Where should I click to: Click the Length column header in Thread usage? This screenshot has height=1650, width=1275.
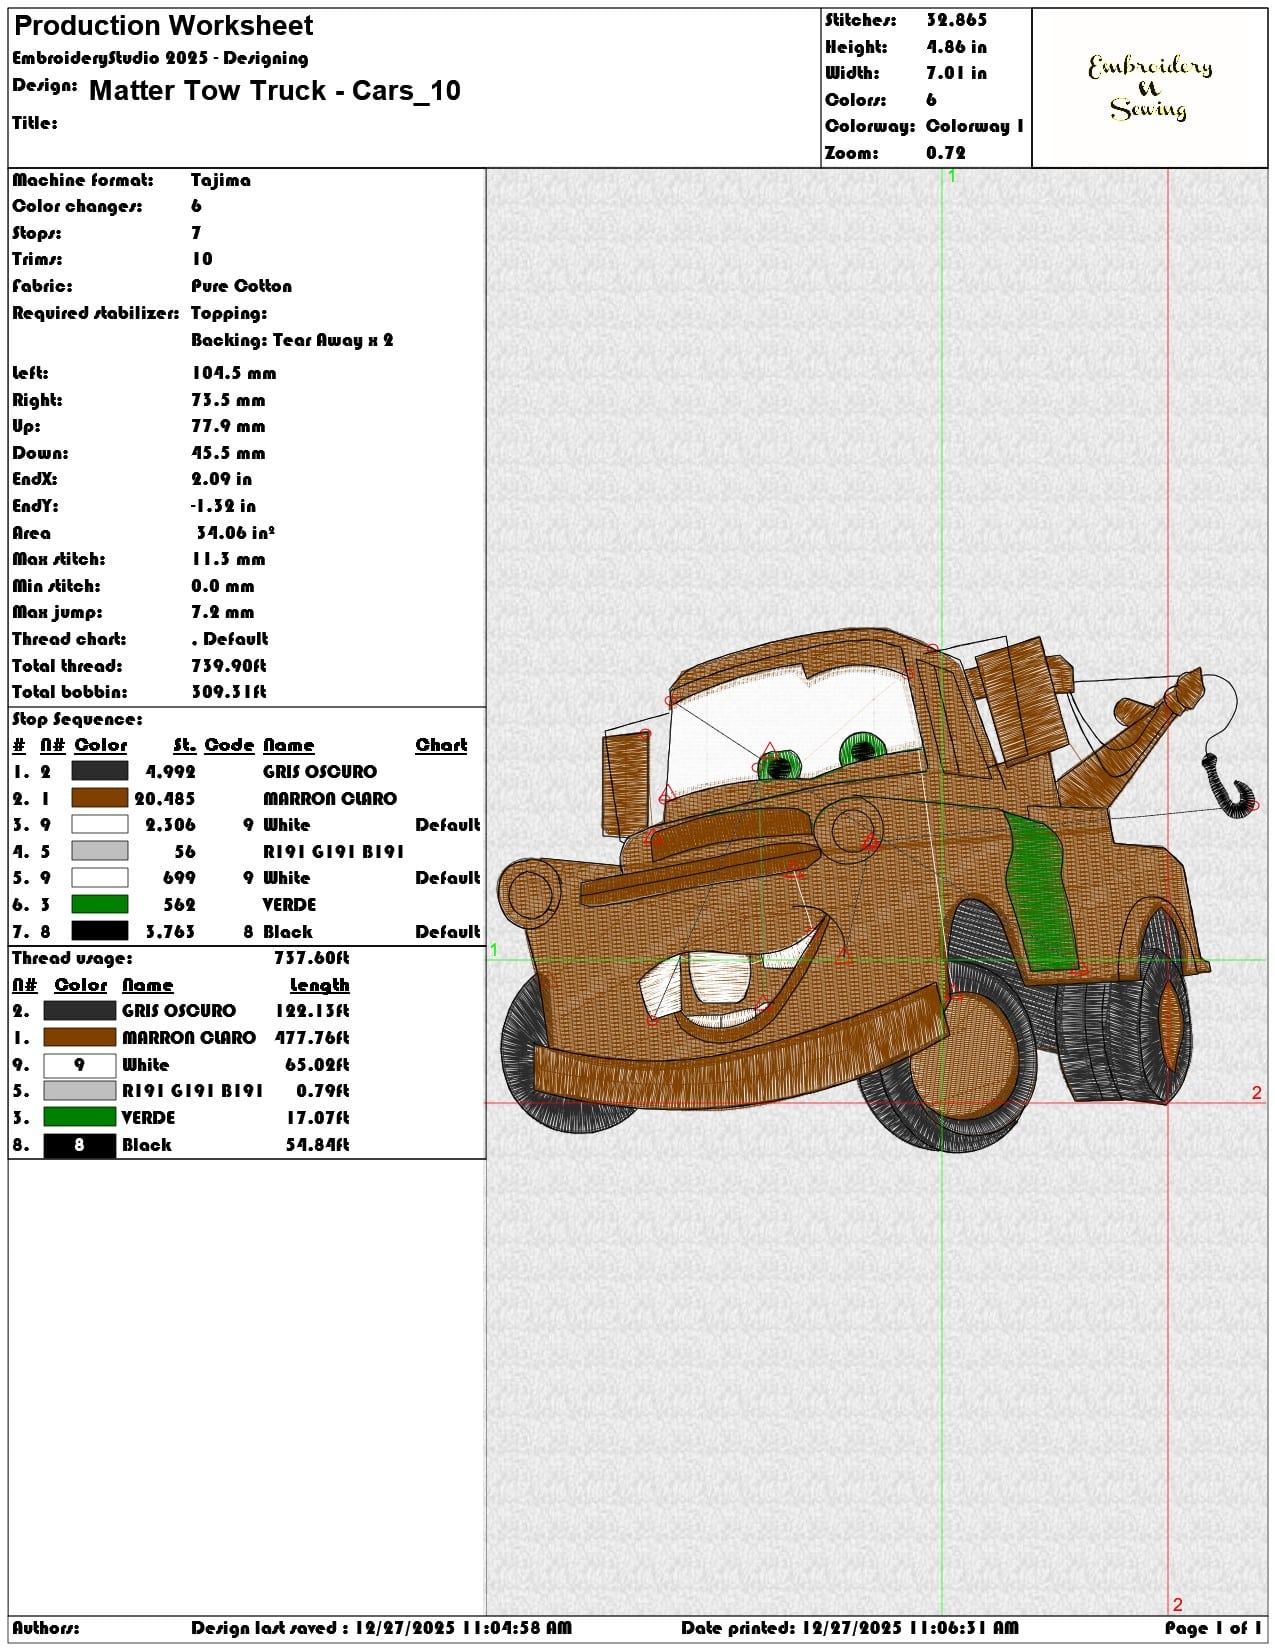(320, 985)
